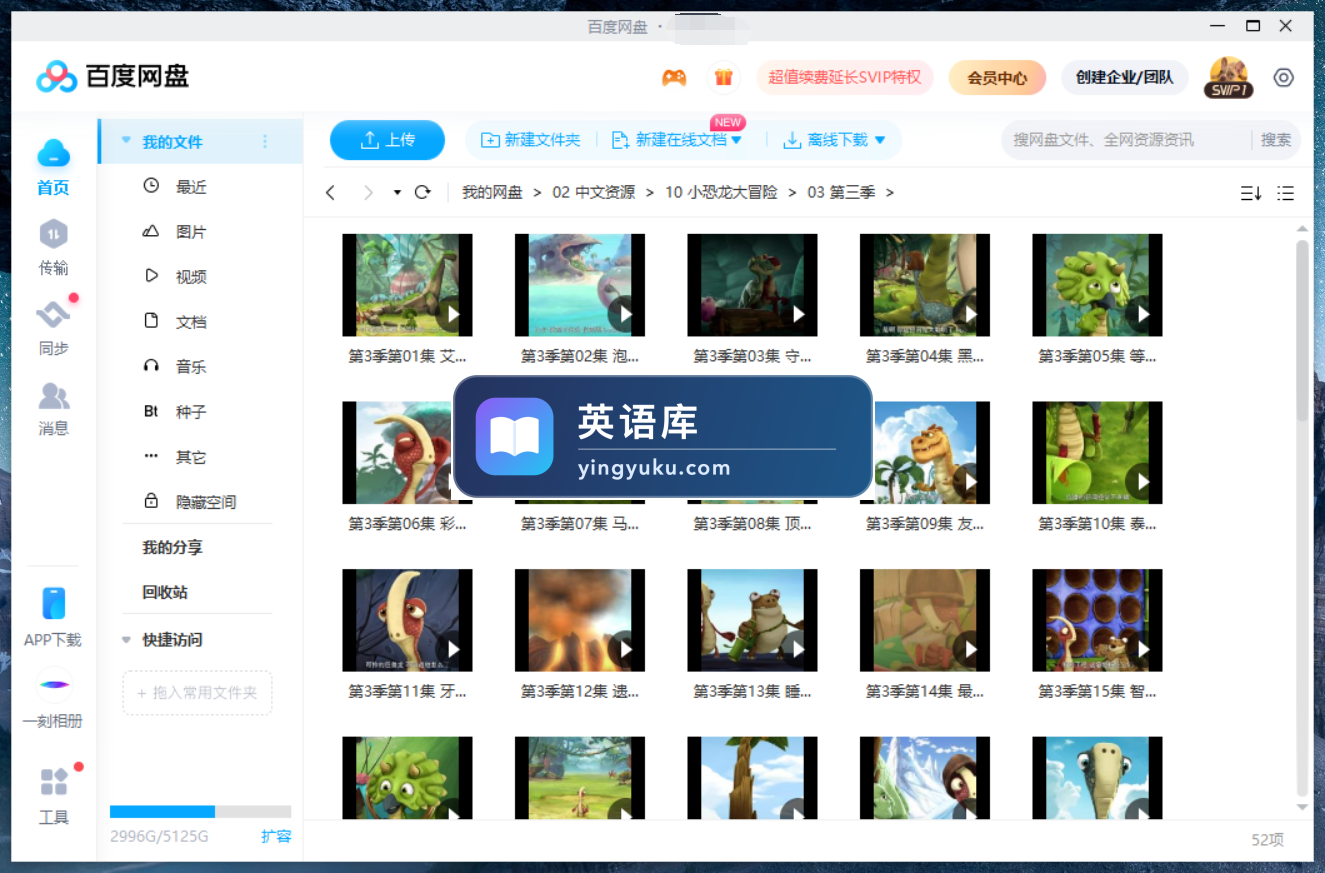Select video 第3季第05集 thumbnail
This screenshot has height=873, width=1325.
pos(1097,285)
